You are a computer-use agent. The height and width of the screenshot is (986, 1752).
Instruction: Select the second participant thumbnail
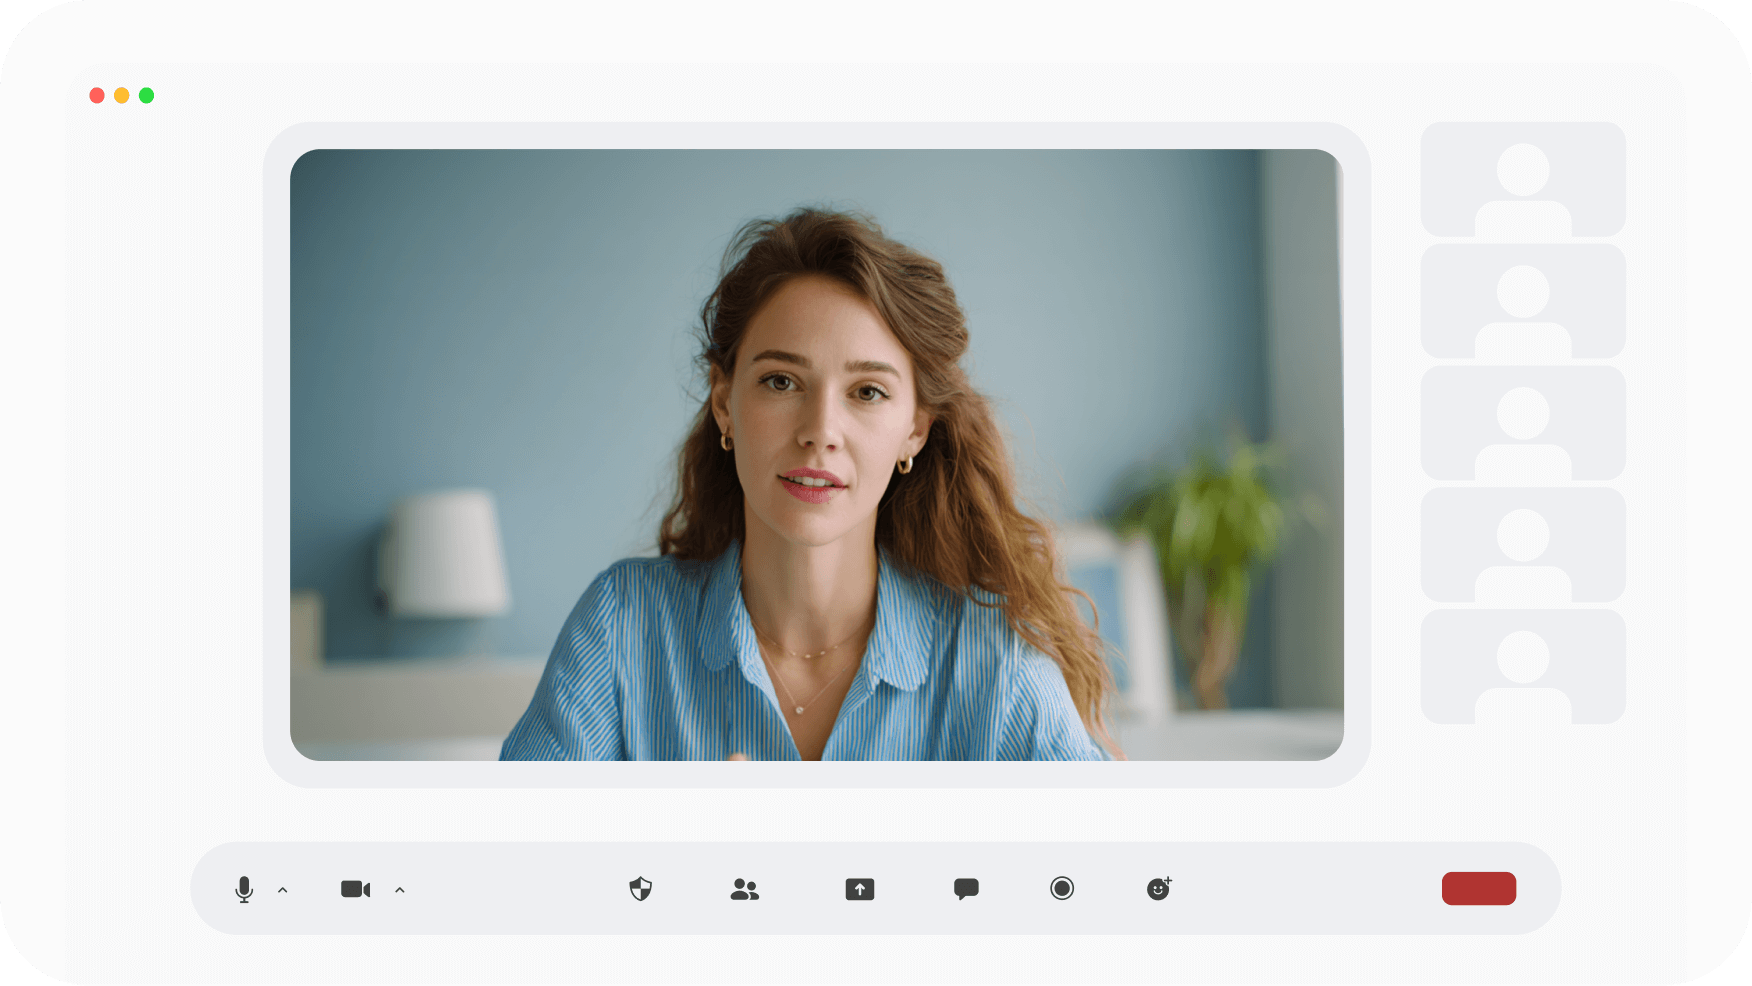[x=1523, y=301]
